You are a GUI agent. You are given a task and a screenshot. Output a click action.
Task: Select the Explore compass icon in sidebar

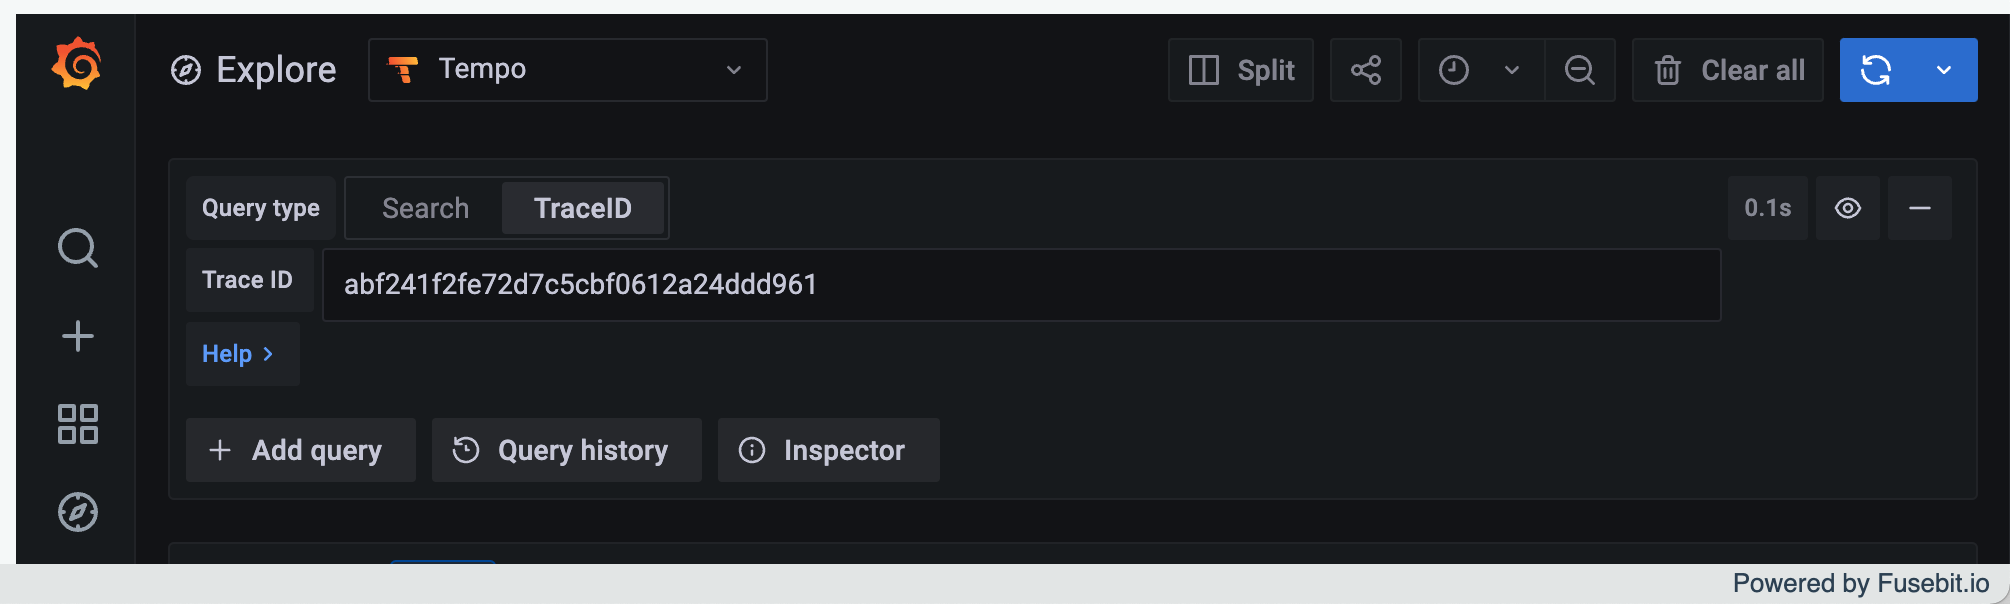[x=76, y=512]
